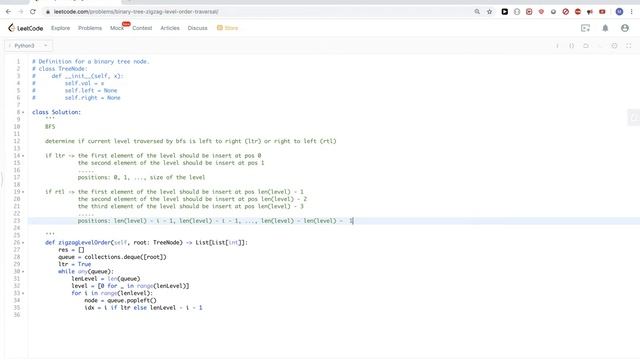Click the 'res = []' line
This screenshot has width=640, height=360.
click(71, 250)
